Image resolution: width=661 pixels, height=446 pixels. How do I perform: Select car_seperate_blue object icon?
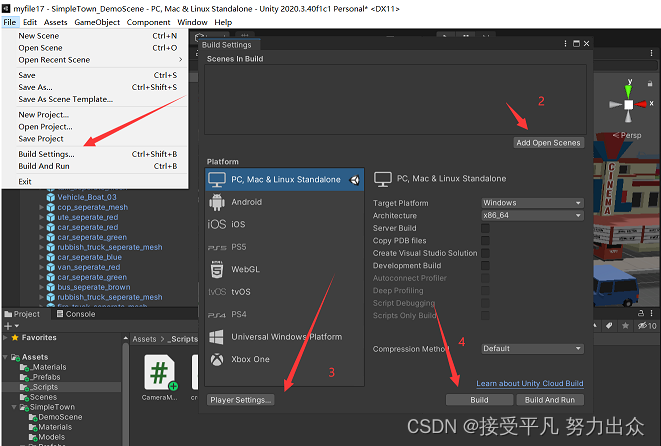(x=51, y=257)
